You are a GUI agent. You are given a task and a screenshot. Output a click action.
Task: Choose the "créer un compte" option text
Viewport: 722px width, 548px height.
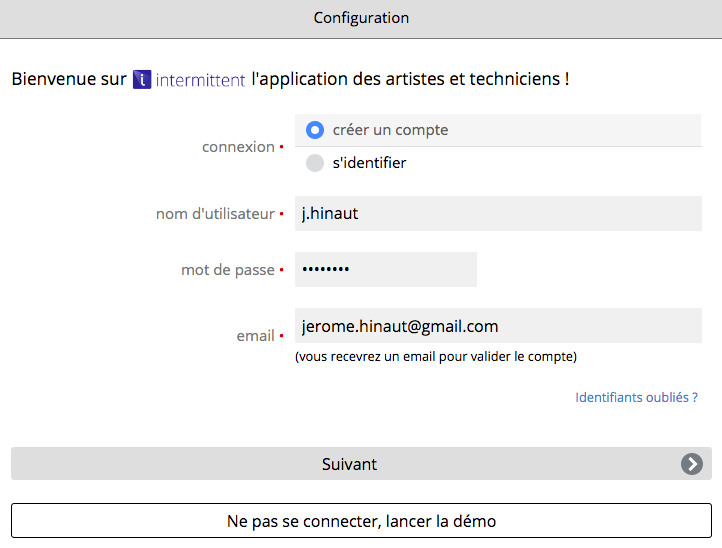[390, 130]
